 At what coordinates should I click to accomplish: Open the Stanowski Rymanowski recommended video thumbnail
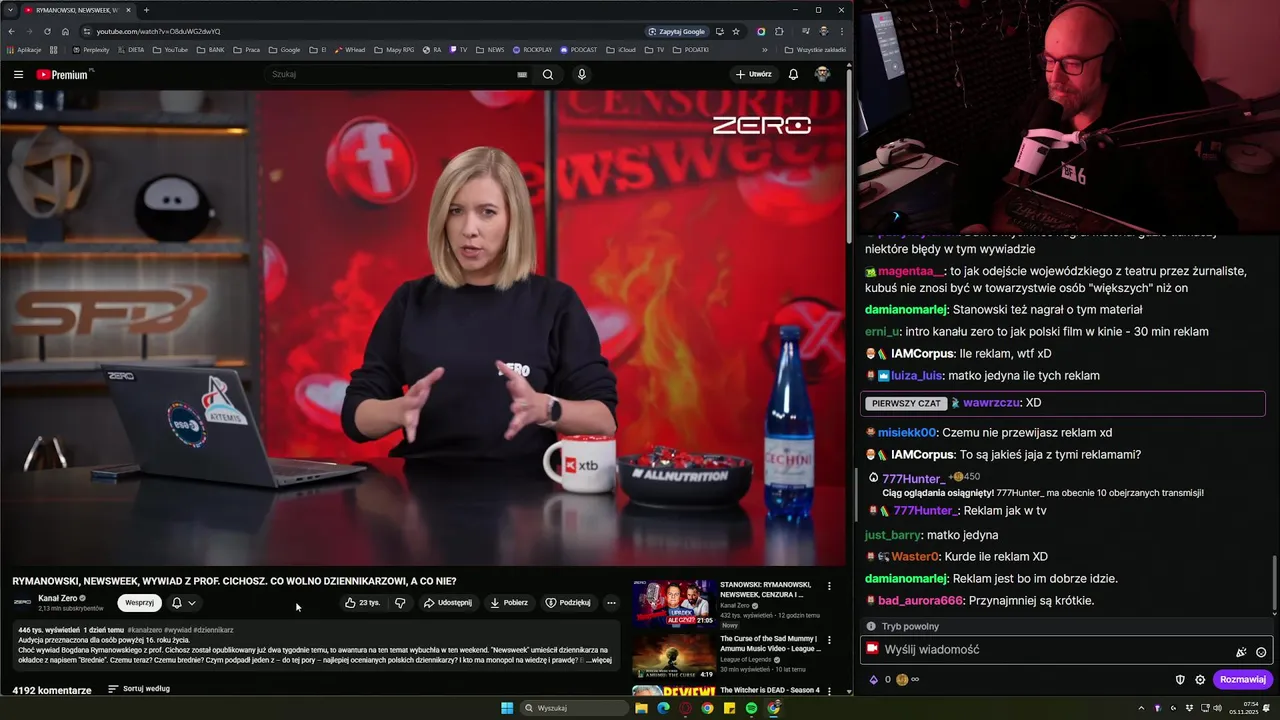(673, 603)
